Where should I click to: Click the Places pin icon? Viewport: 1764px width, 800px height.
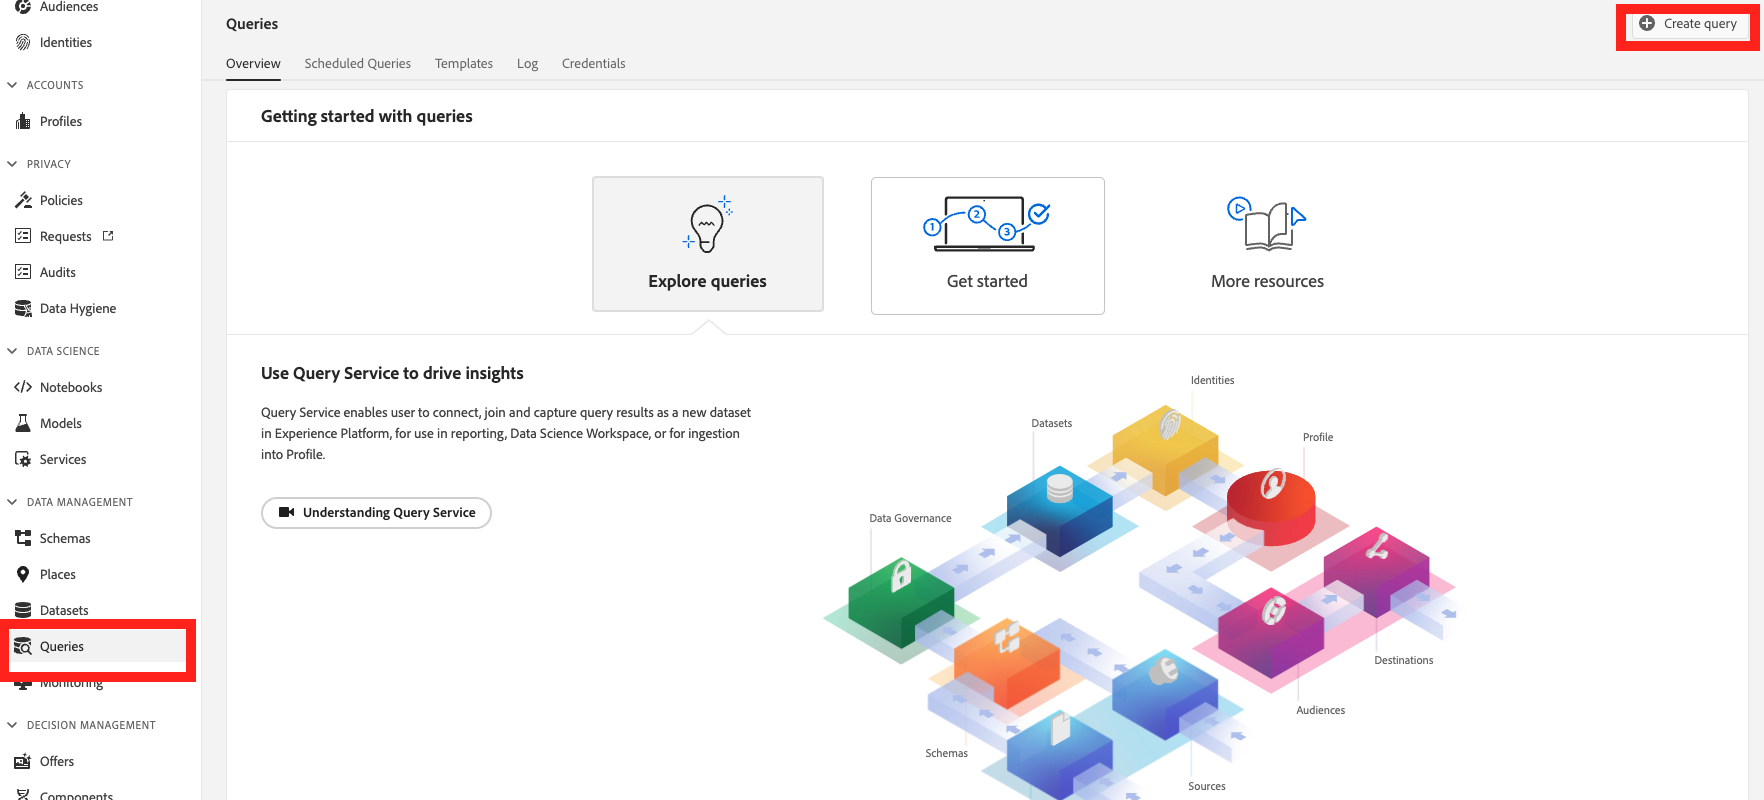point(23,574)
